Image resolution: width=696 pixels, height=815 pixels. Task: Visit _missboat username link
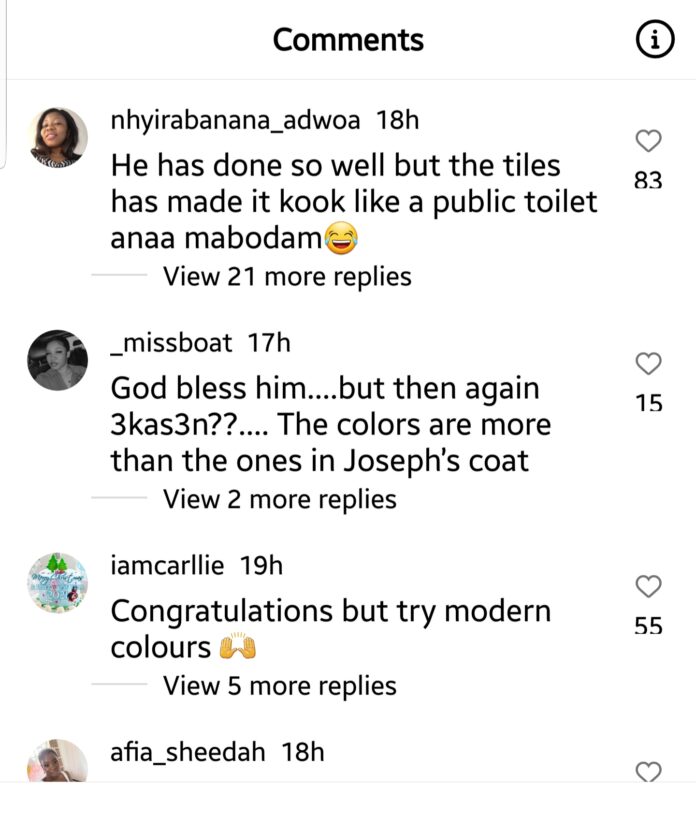pos(171,343)
